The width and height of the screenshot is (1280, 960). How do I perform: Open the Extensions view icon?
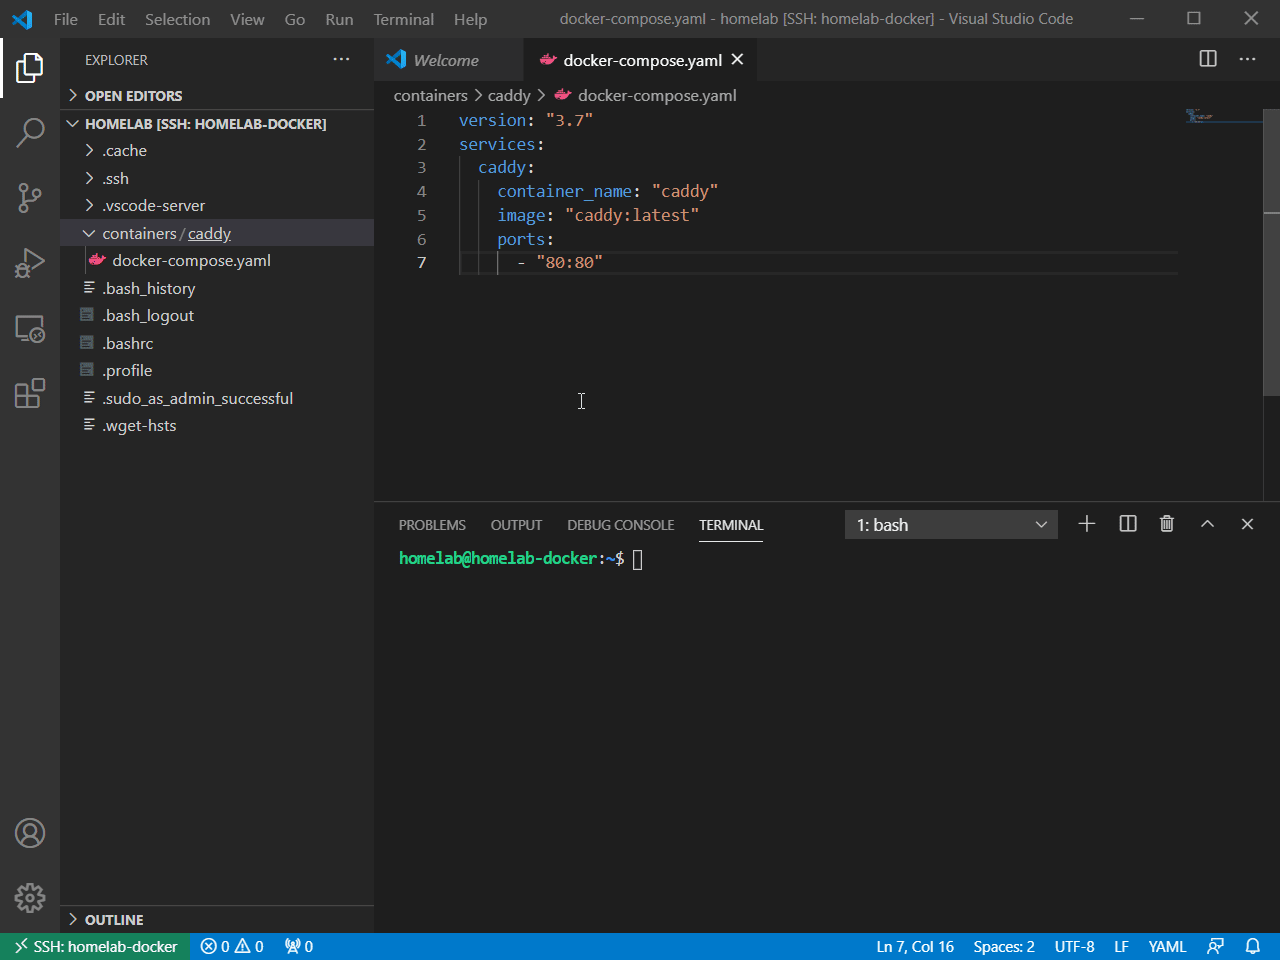[30, 393]
